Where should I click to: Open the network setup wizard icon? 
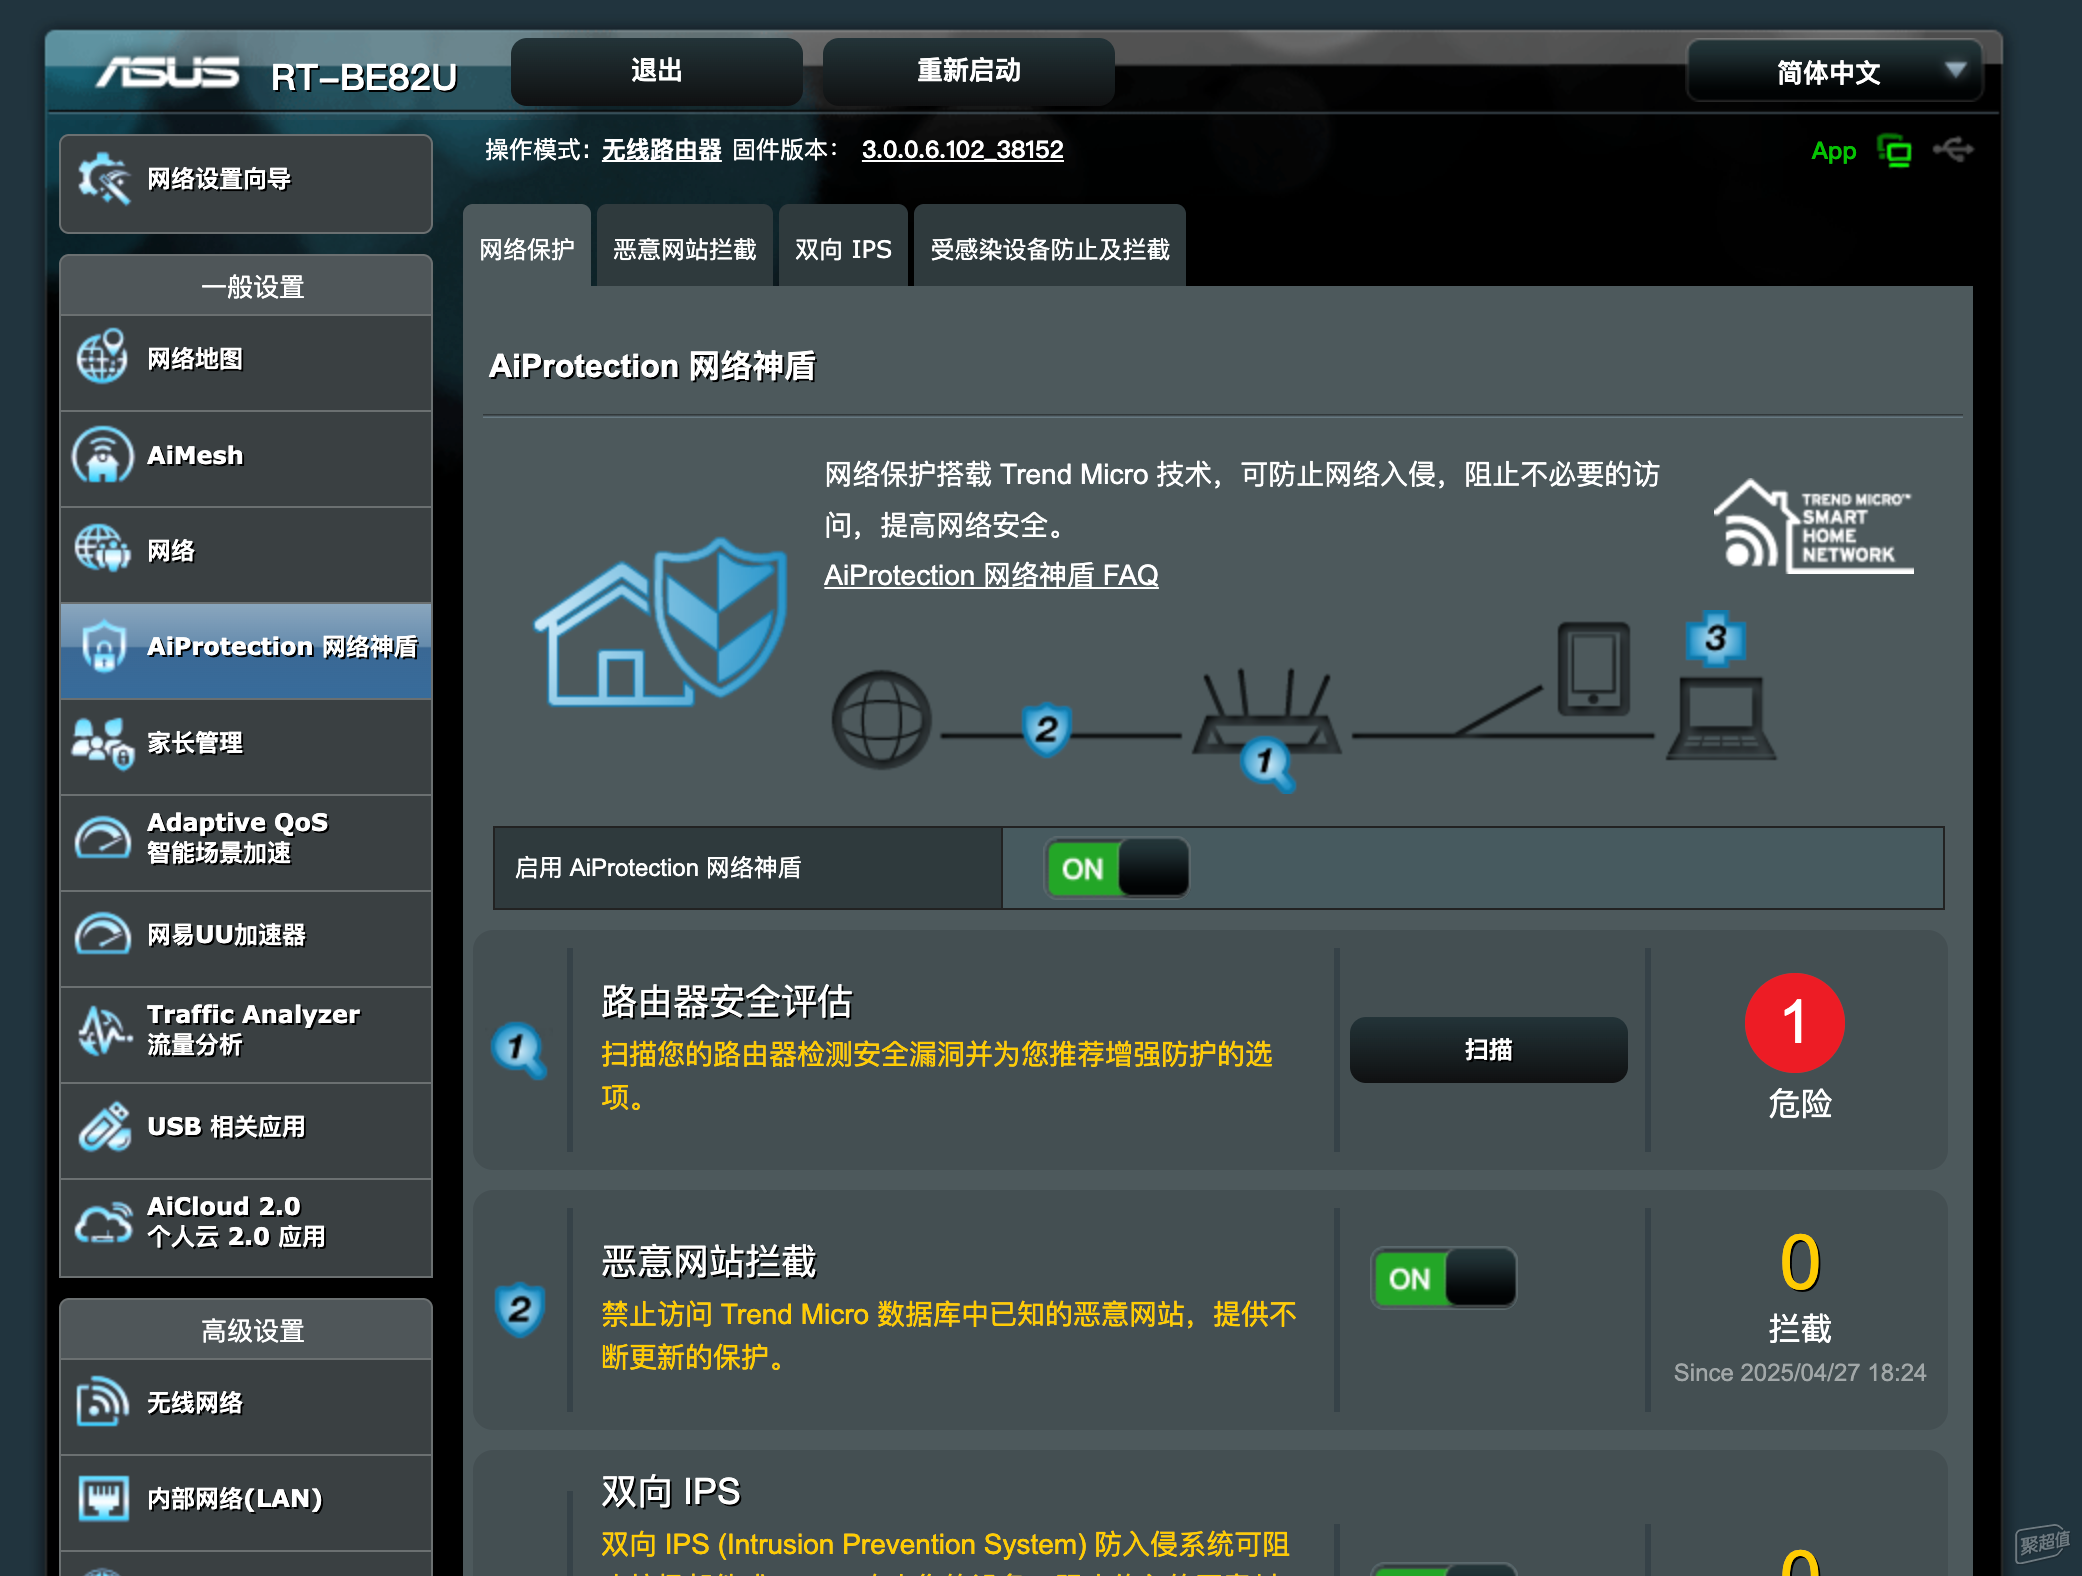coord(104,180)
